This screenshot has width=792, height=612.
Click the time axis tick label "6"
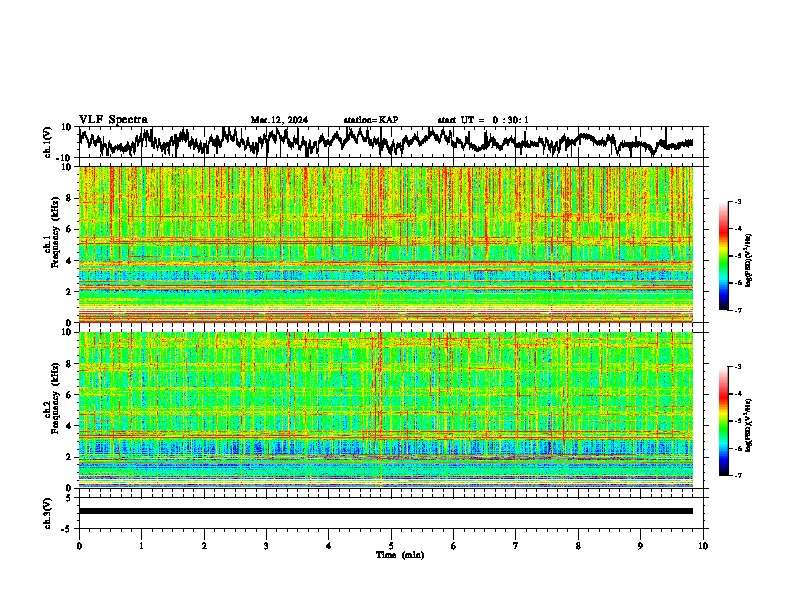pos(454,546)
